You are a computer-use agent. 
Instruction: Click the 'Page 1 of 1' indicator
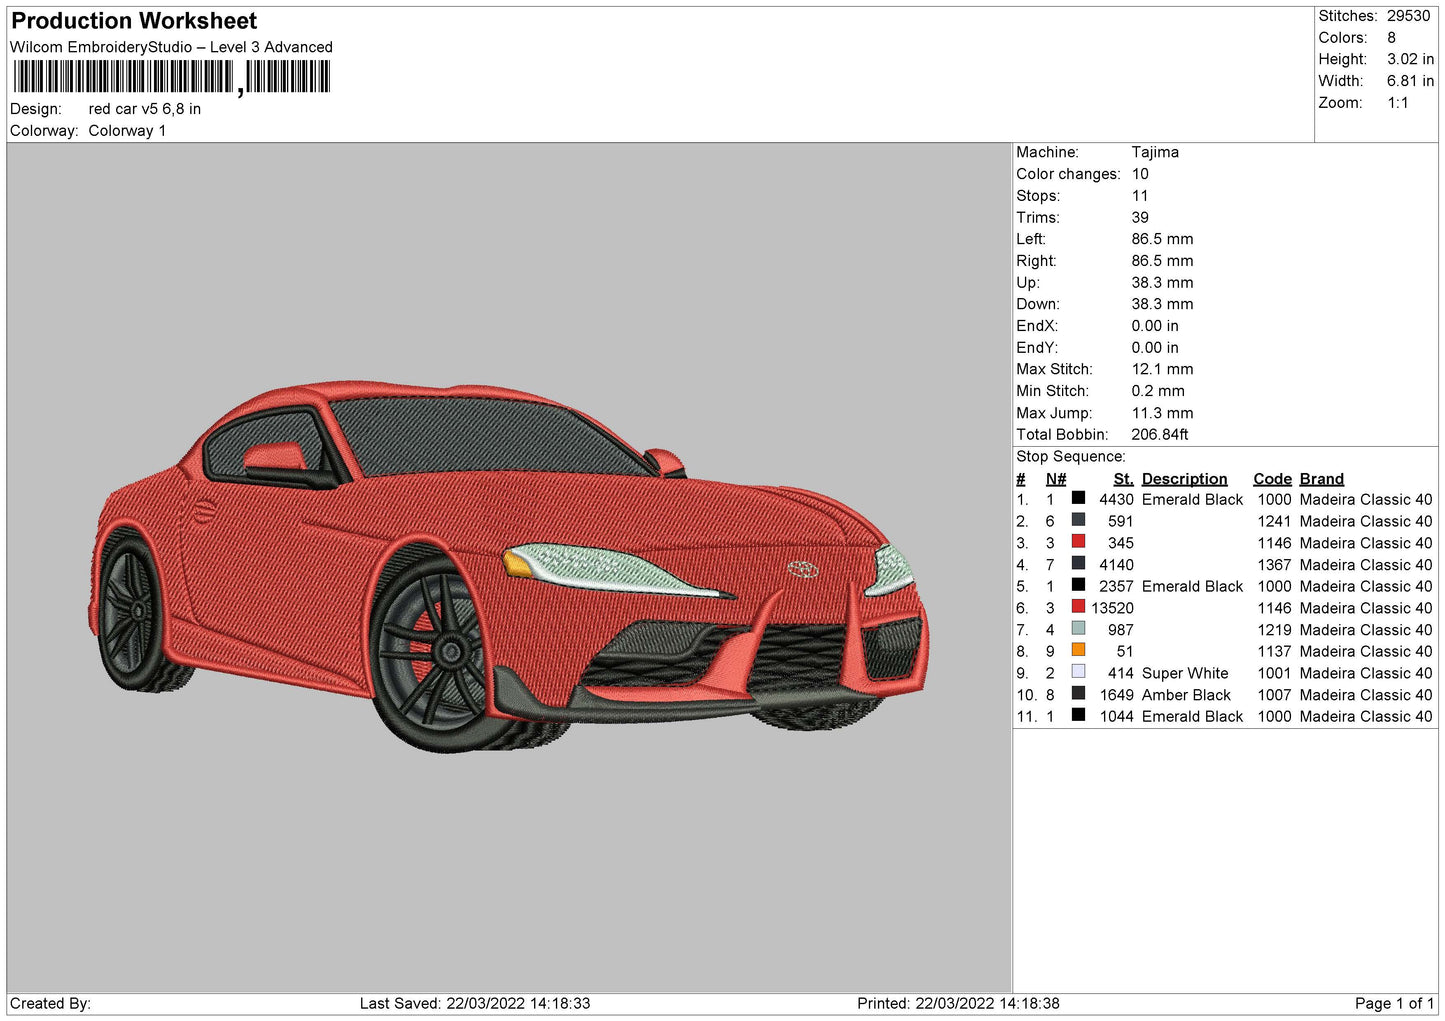point(1394,1004)
